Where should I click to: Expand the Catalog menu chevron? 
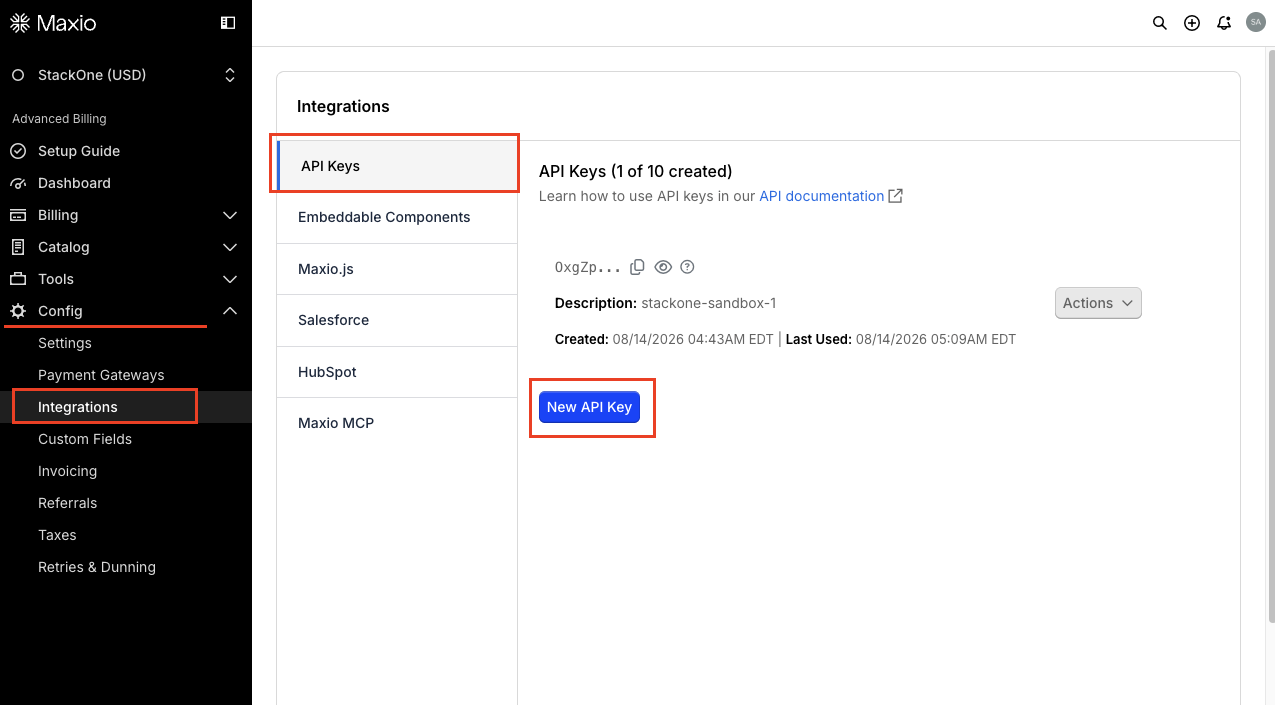click(x=230, y=247)
